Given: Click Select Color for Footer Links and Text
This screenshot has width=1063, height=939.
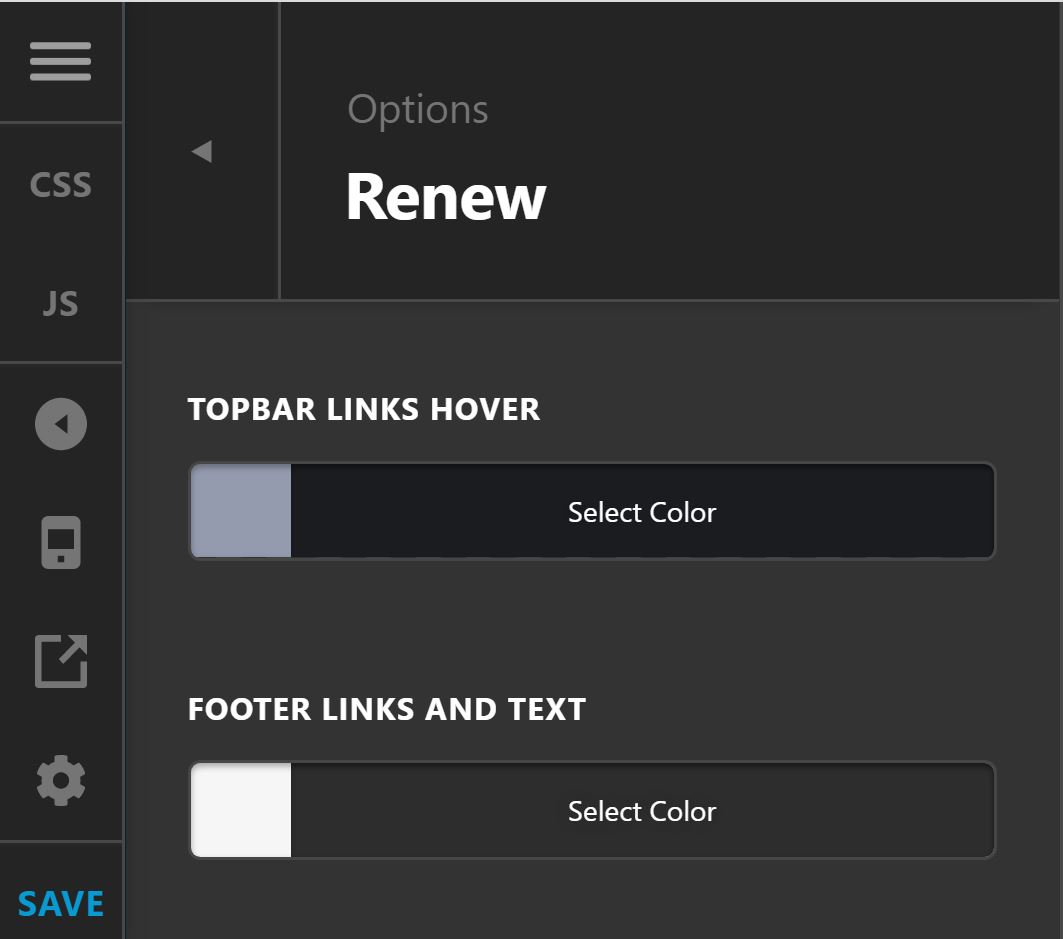Looking at the screenshot, I should [642, 812].
